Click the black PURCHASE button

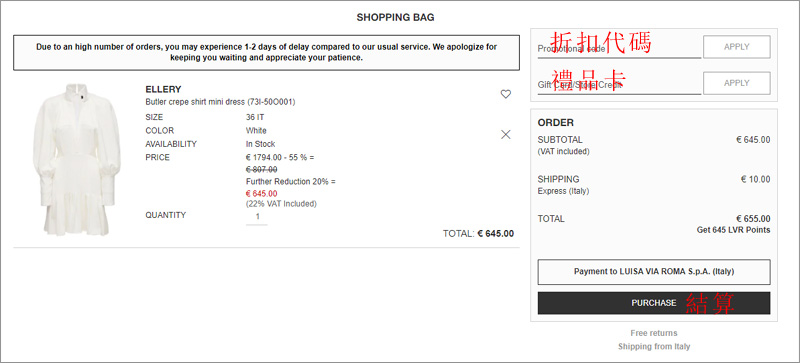coord(654,303)
